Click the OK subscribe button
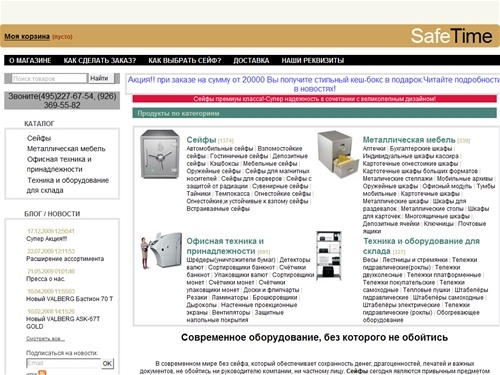The height and width of the screenshot is (375, 500). click(107, 363)
